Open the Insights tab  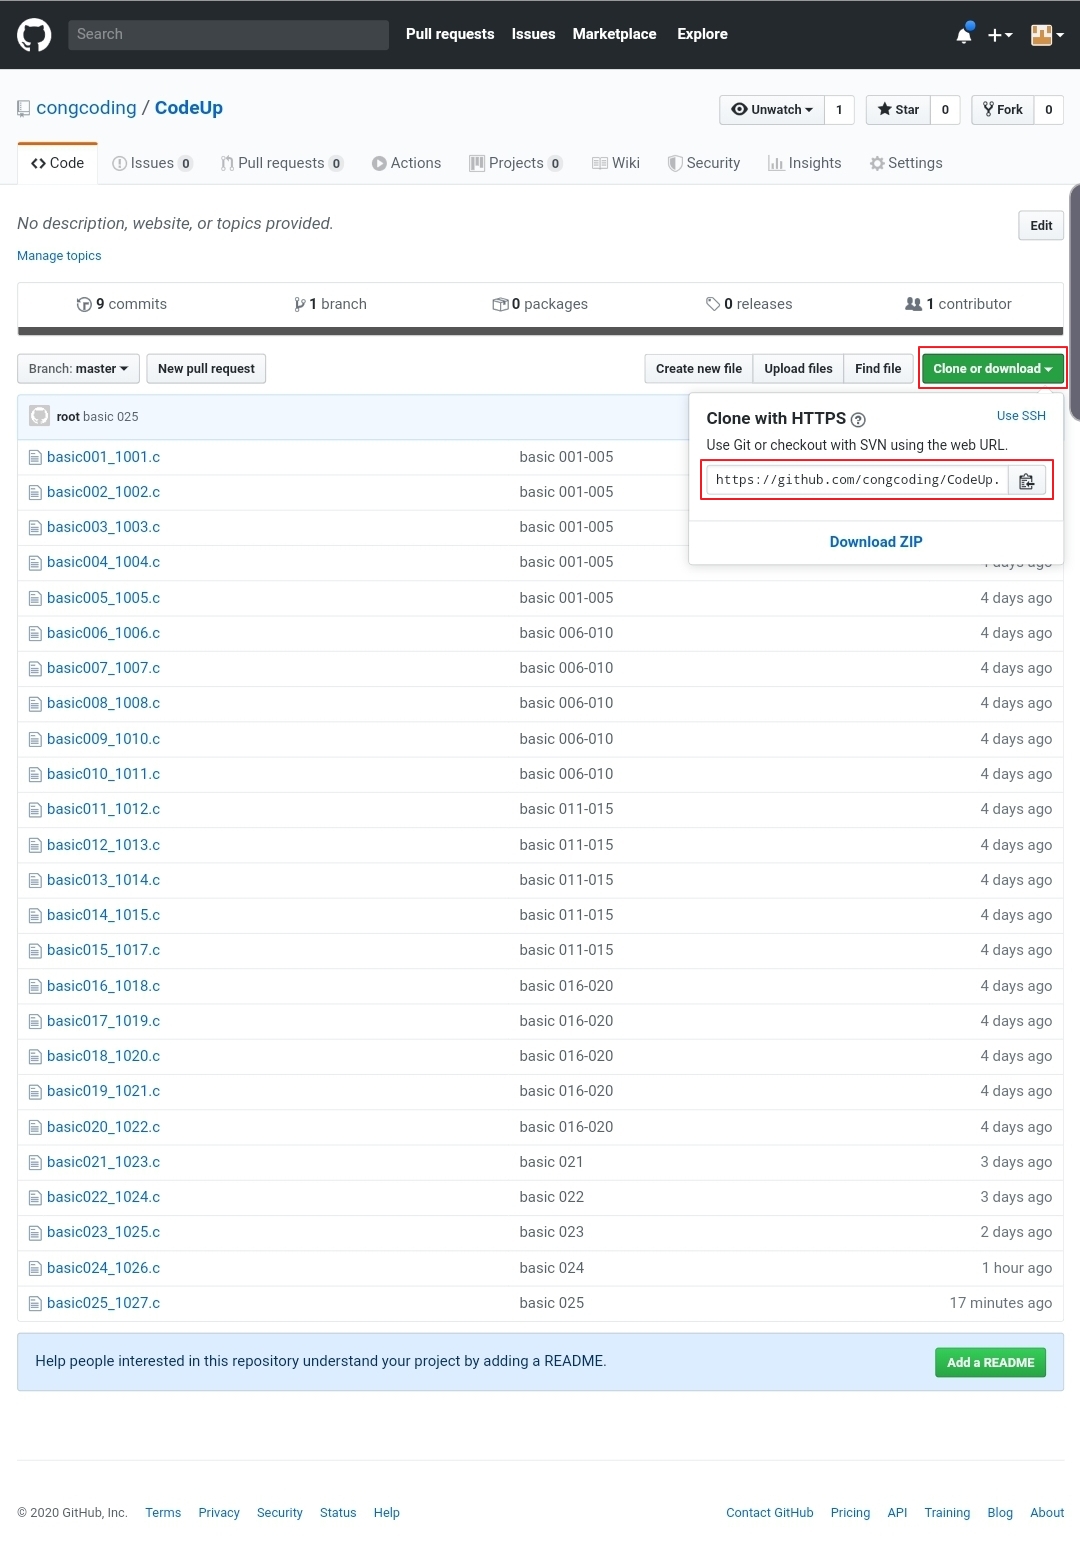click(x=805, y=163)
